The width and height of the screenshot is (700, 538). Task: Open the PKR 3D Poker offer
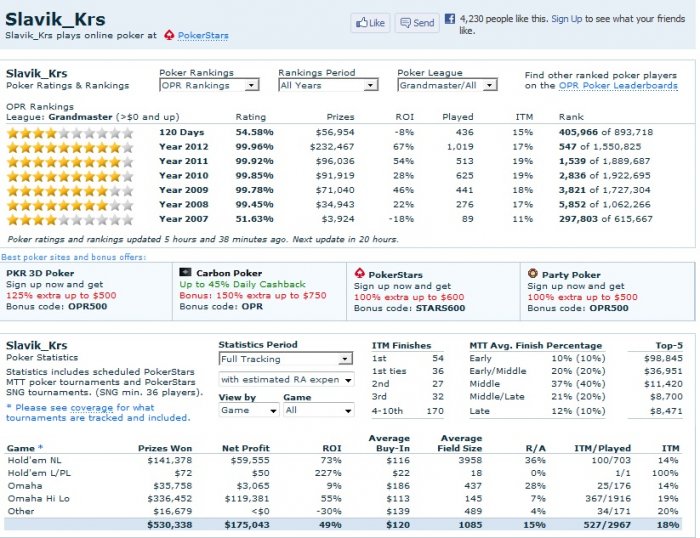click(40, 273)
